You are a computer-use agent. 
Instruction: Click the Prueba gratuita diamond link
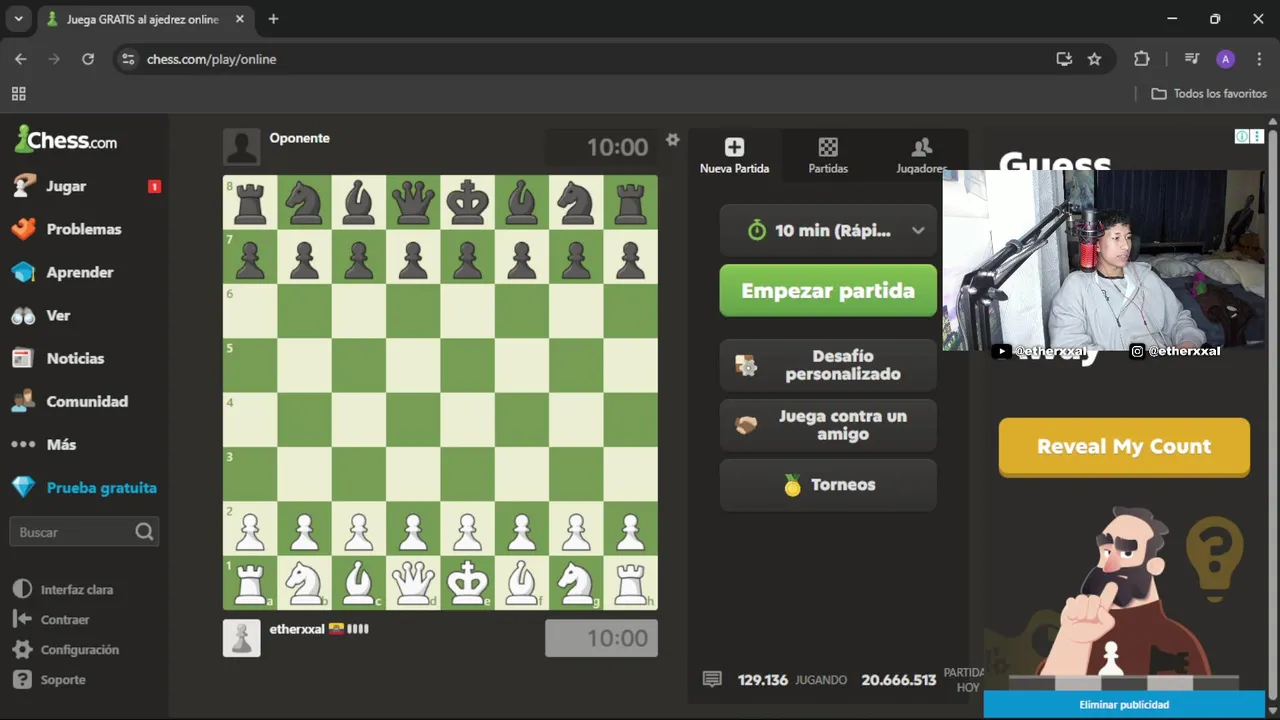84,488
